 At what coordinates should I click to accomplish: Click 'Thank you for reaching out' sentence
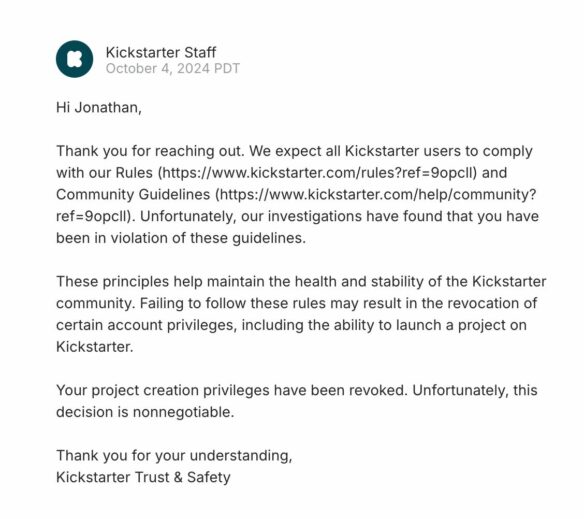(150, 151)
